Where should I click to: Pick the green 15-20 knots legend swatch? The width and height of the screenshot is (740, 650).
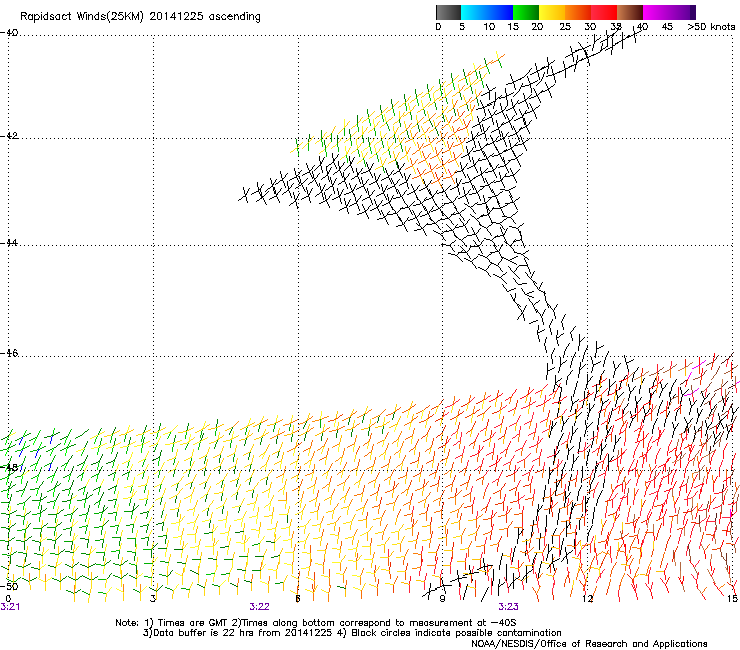tap(526, 12)
